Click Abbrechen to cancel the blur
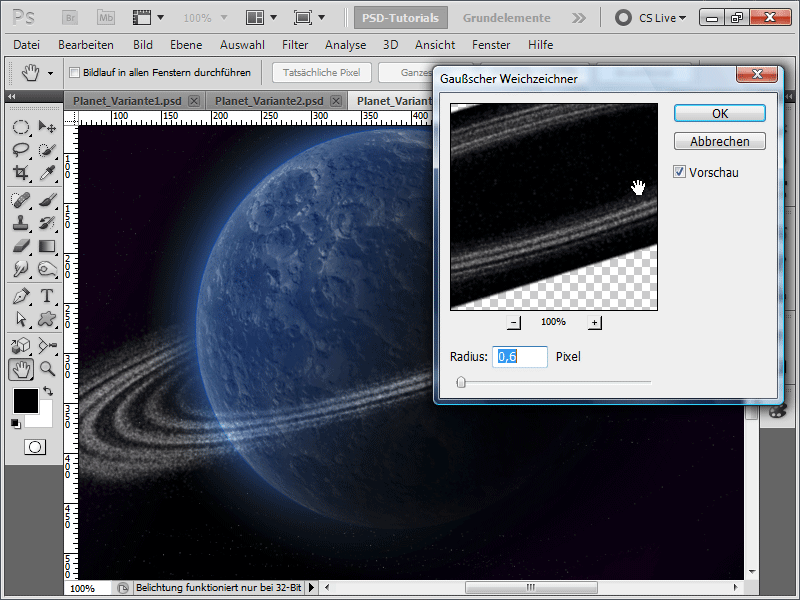Screen dimensions: 800x600 tap(719, 141)
